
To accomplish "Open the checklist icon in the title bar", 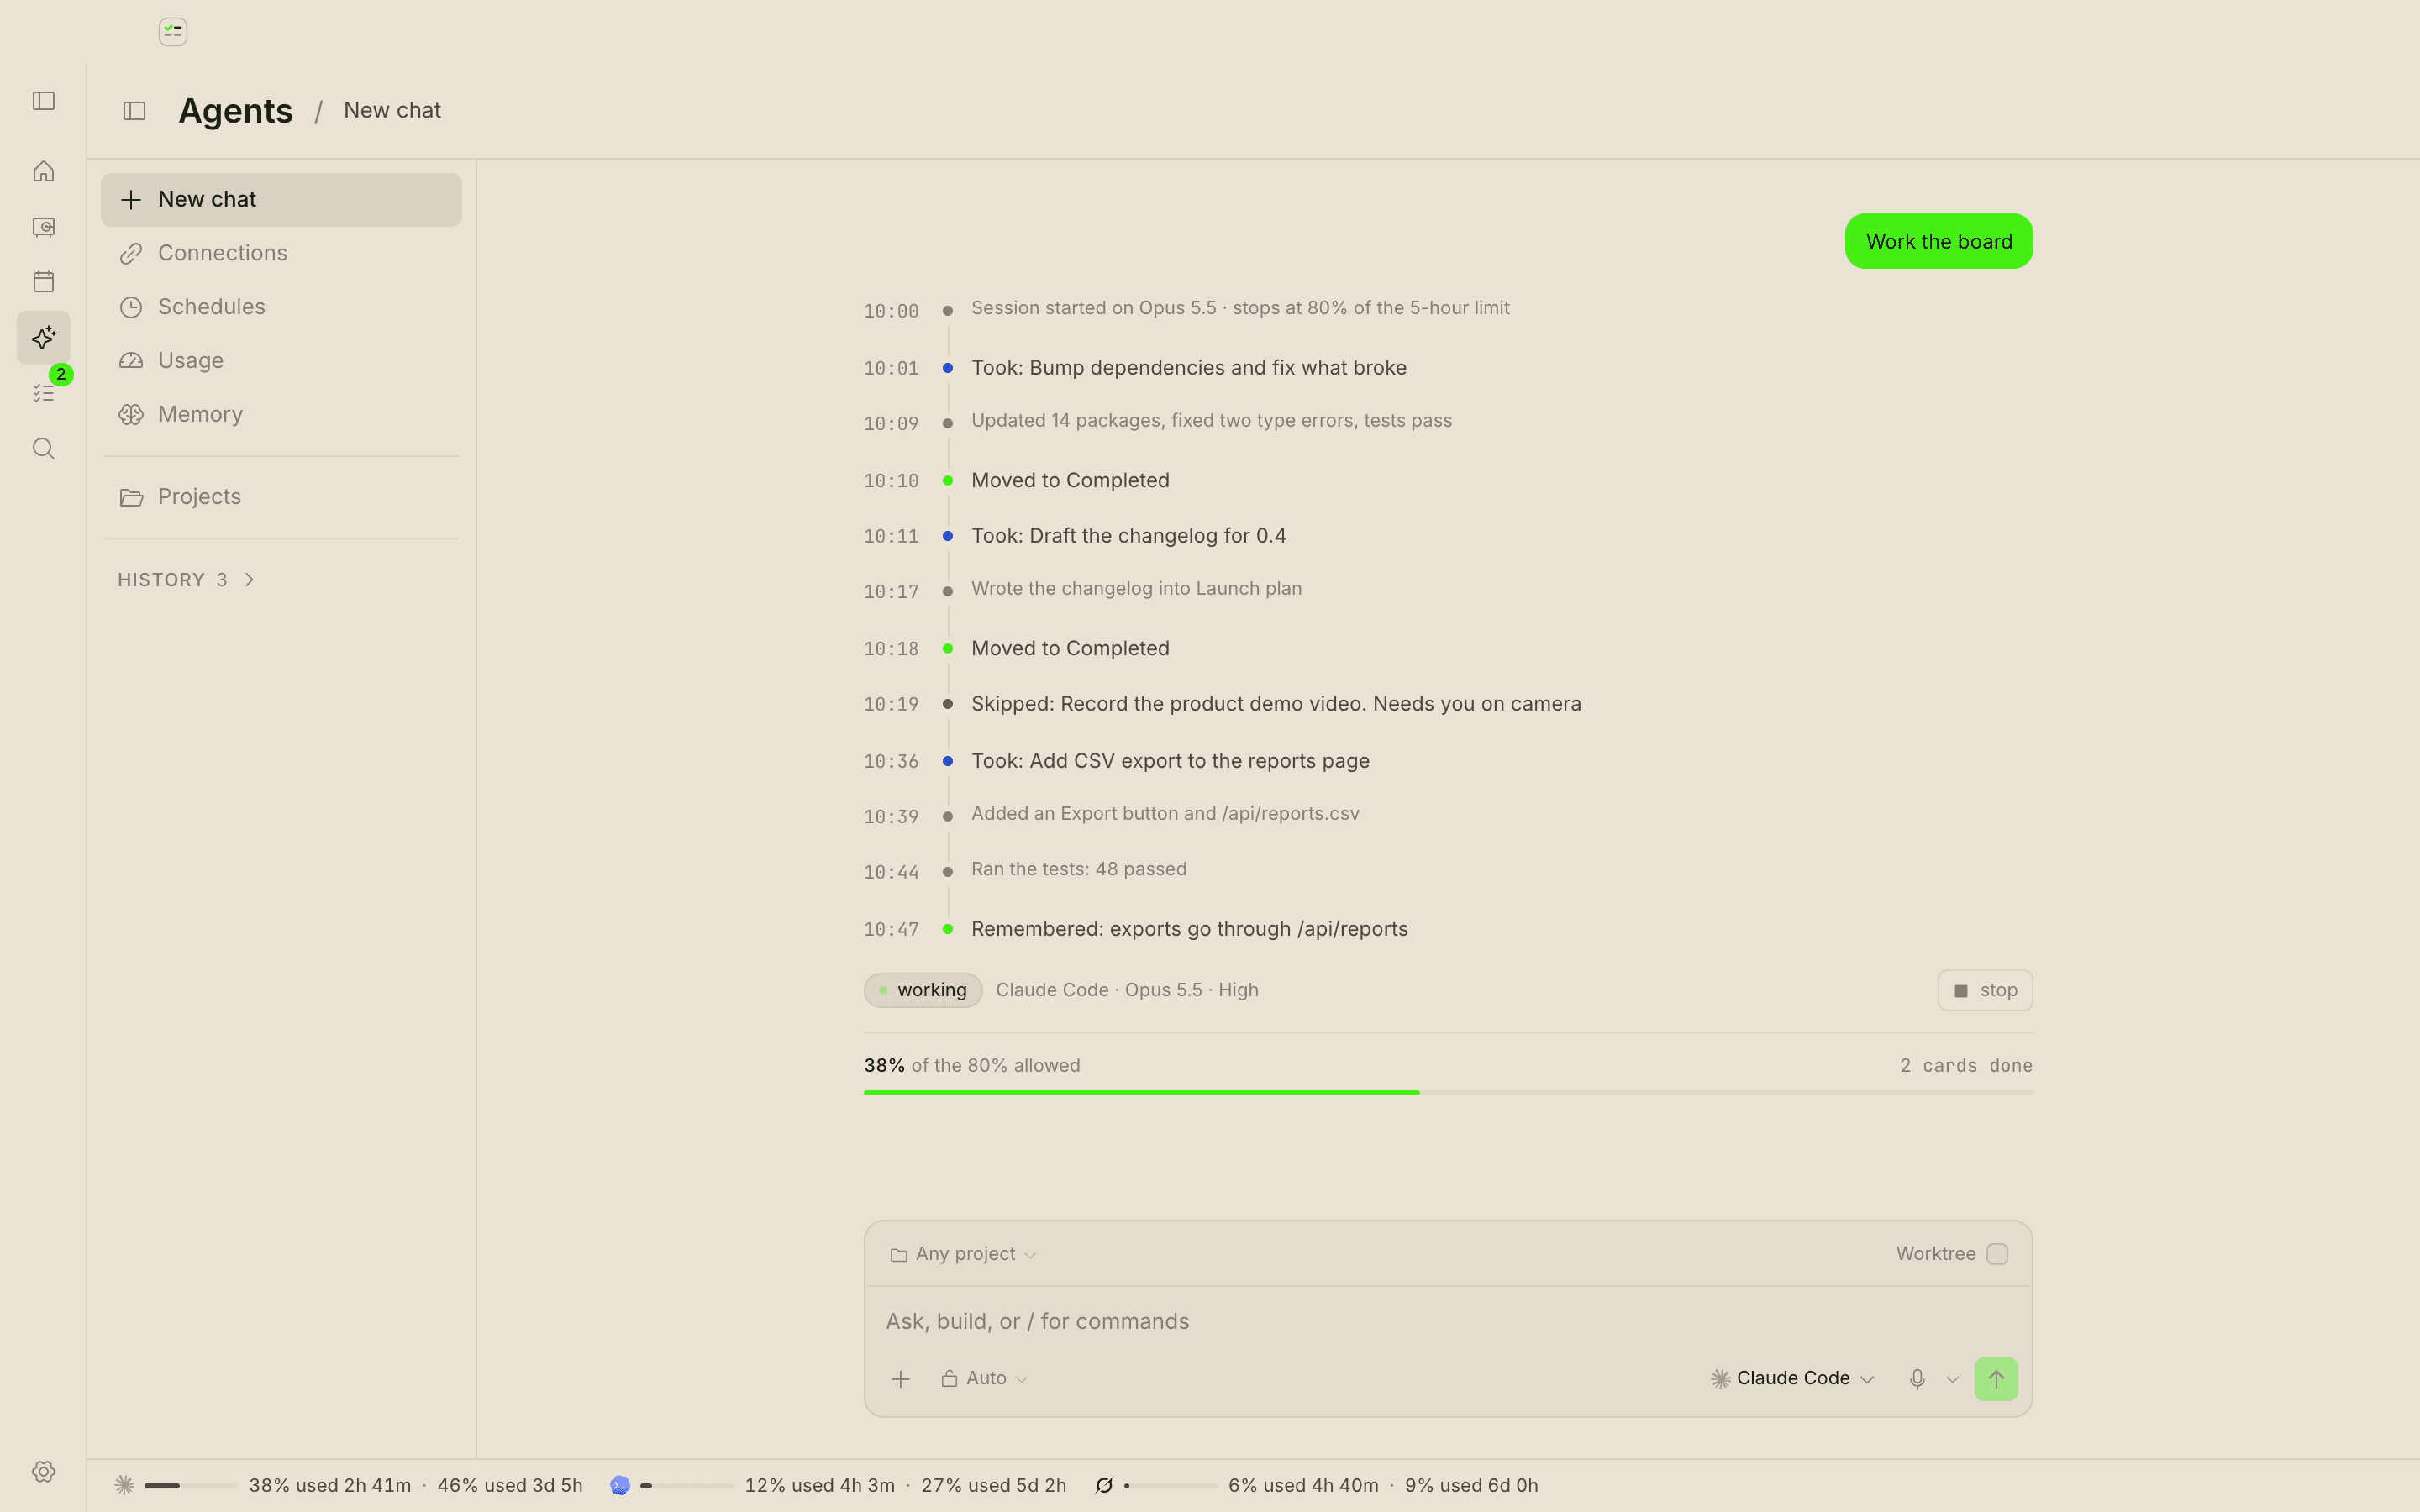I will point(173,32).
